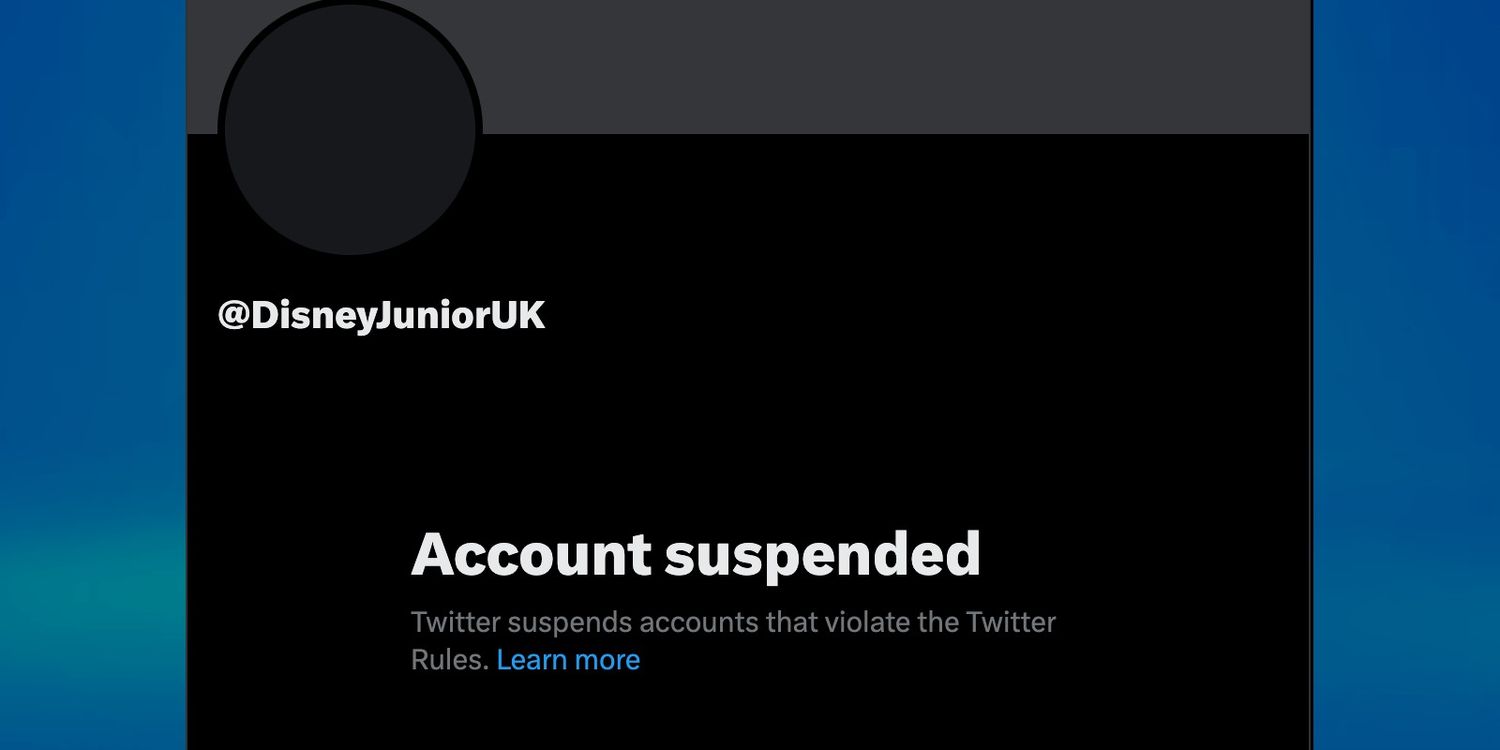Click the blue background left of the profile
This screenshot has width=1500, height=750.
[x=90, y=300]
